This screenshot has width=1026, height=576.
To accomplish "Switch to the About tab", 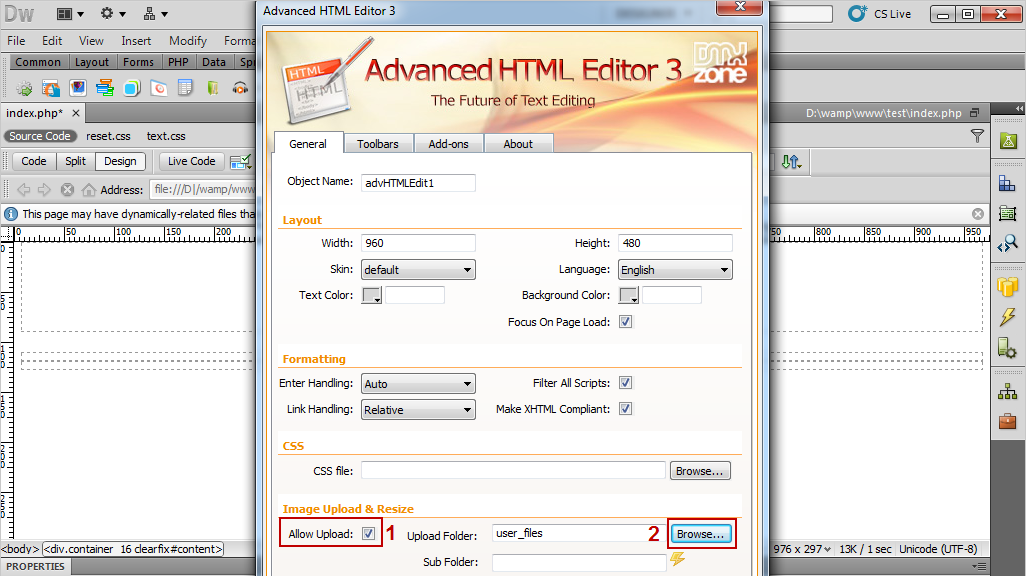I will point(518,144).
